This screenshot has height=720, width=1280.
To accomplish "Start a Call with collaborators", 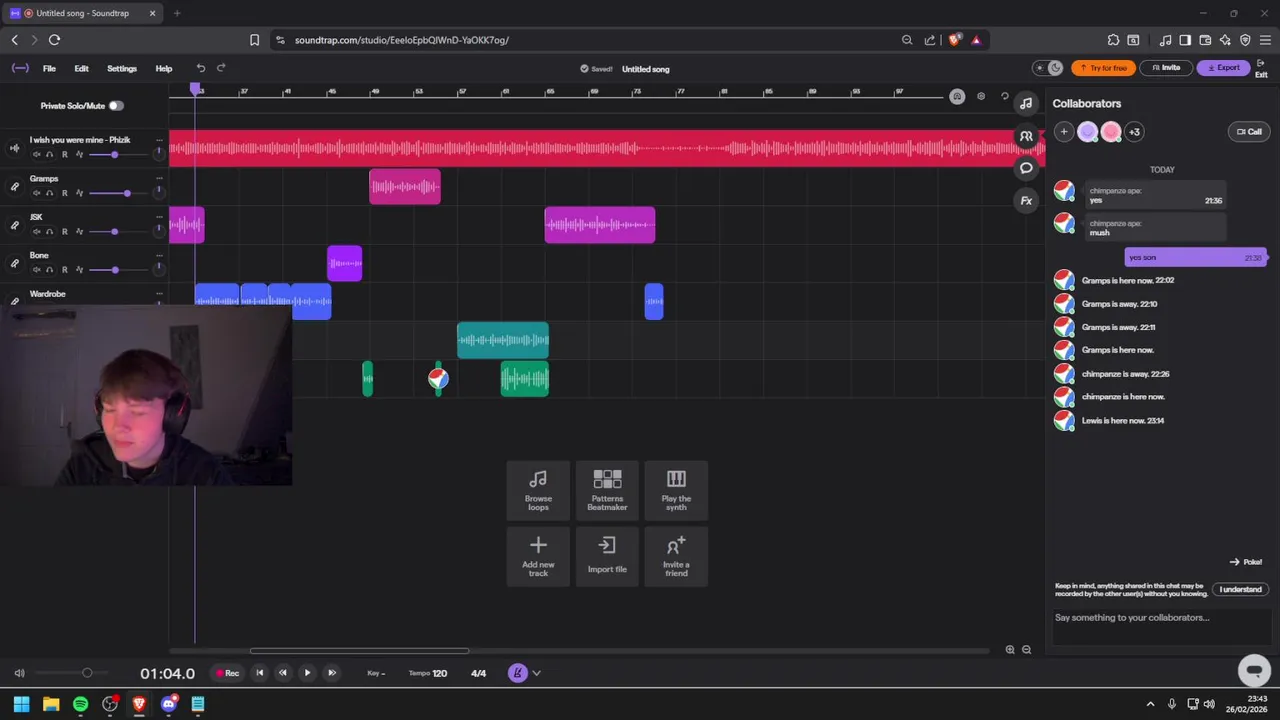I will coord(1249,132).
